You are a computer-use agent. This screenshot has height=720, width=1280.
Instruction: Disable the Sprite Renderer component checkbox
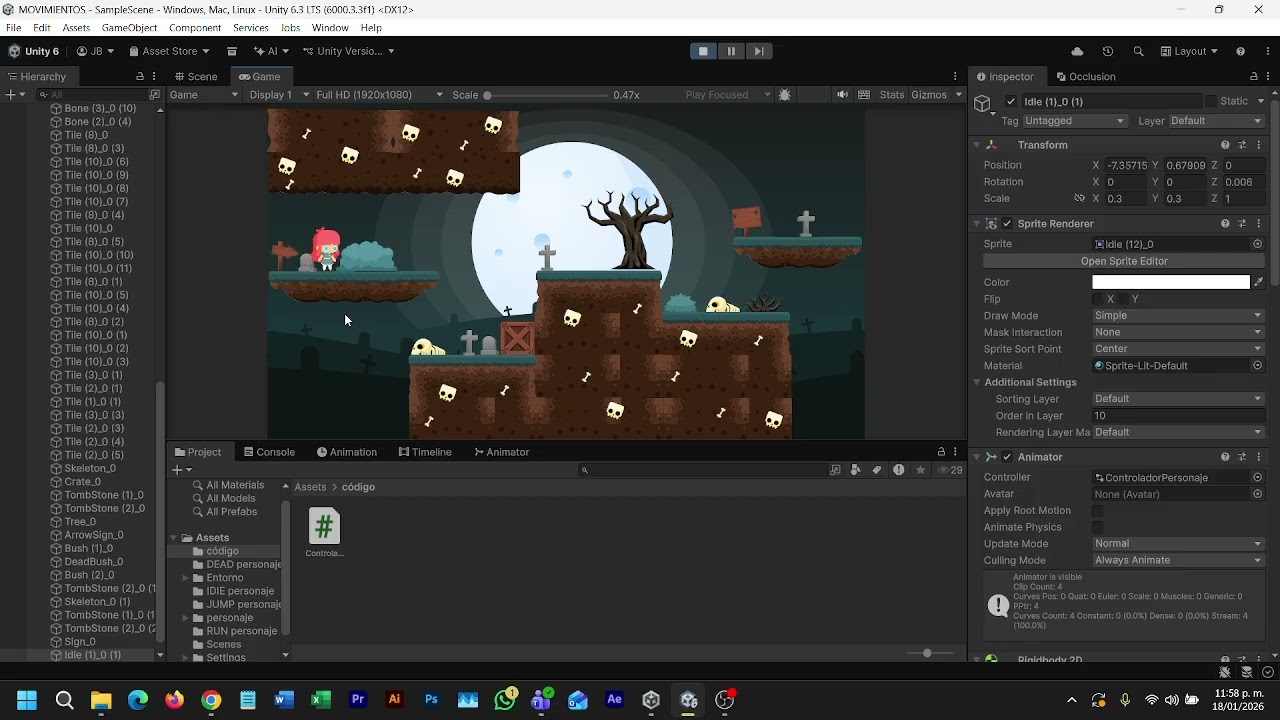(x=1007, y=224)
